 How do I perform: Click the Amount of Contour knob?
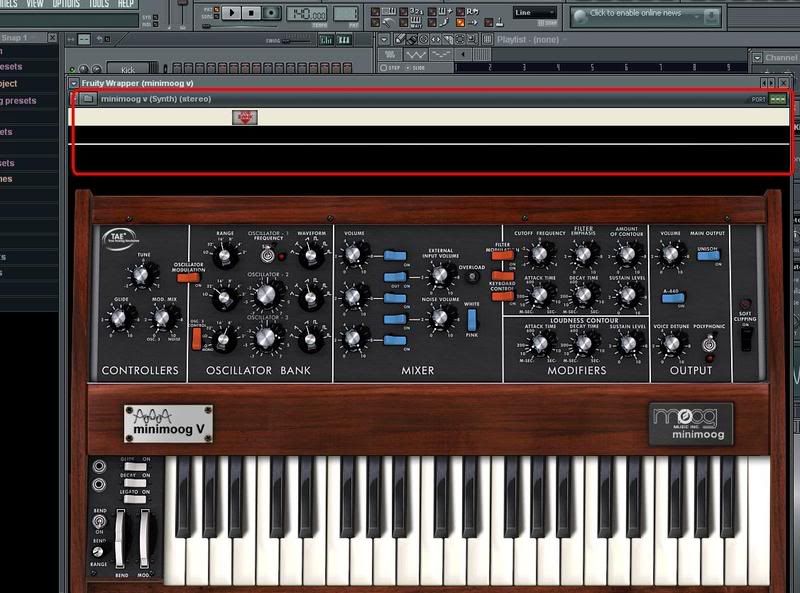point(627,253)
